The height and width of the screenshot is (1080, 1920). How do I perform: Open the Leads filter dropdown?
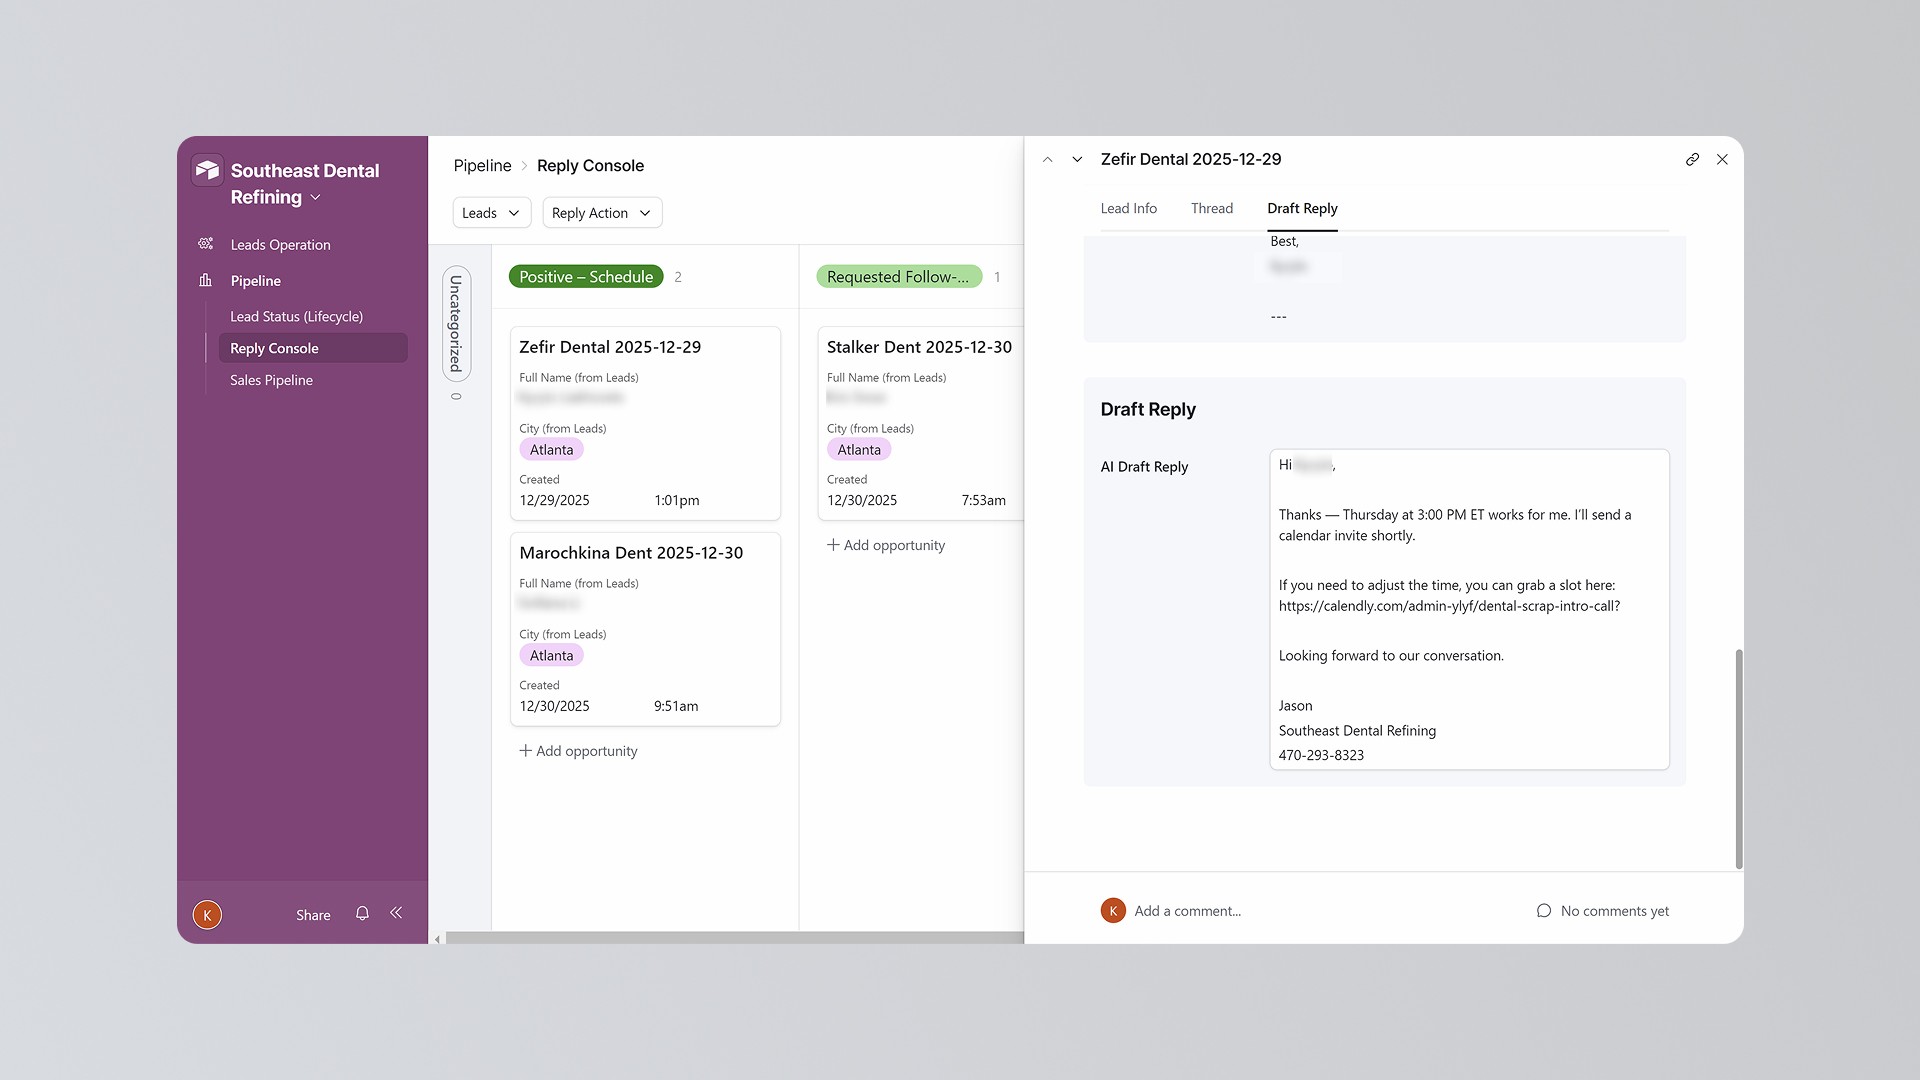click(490, 213)
